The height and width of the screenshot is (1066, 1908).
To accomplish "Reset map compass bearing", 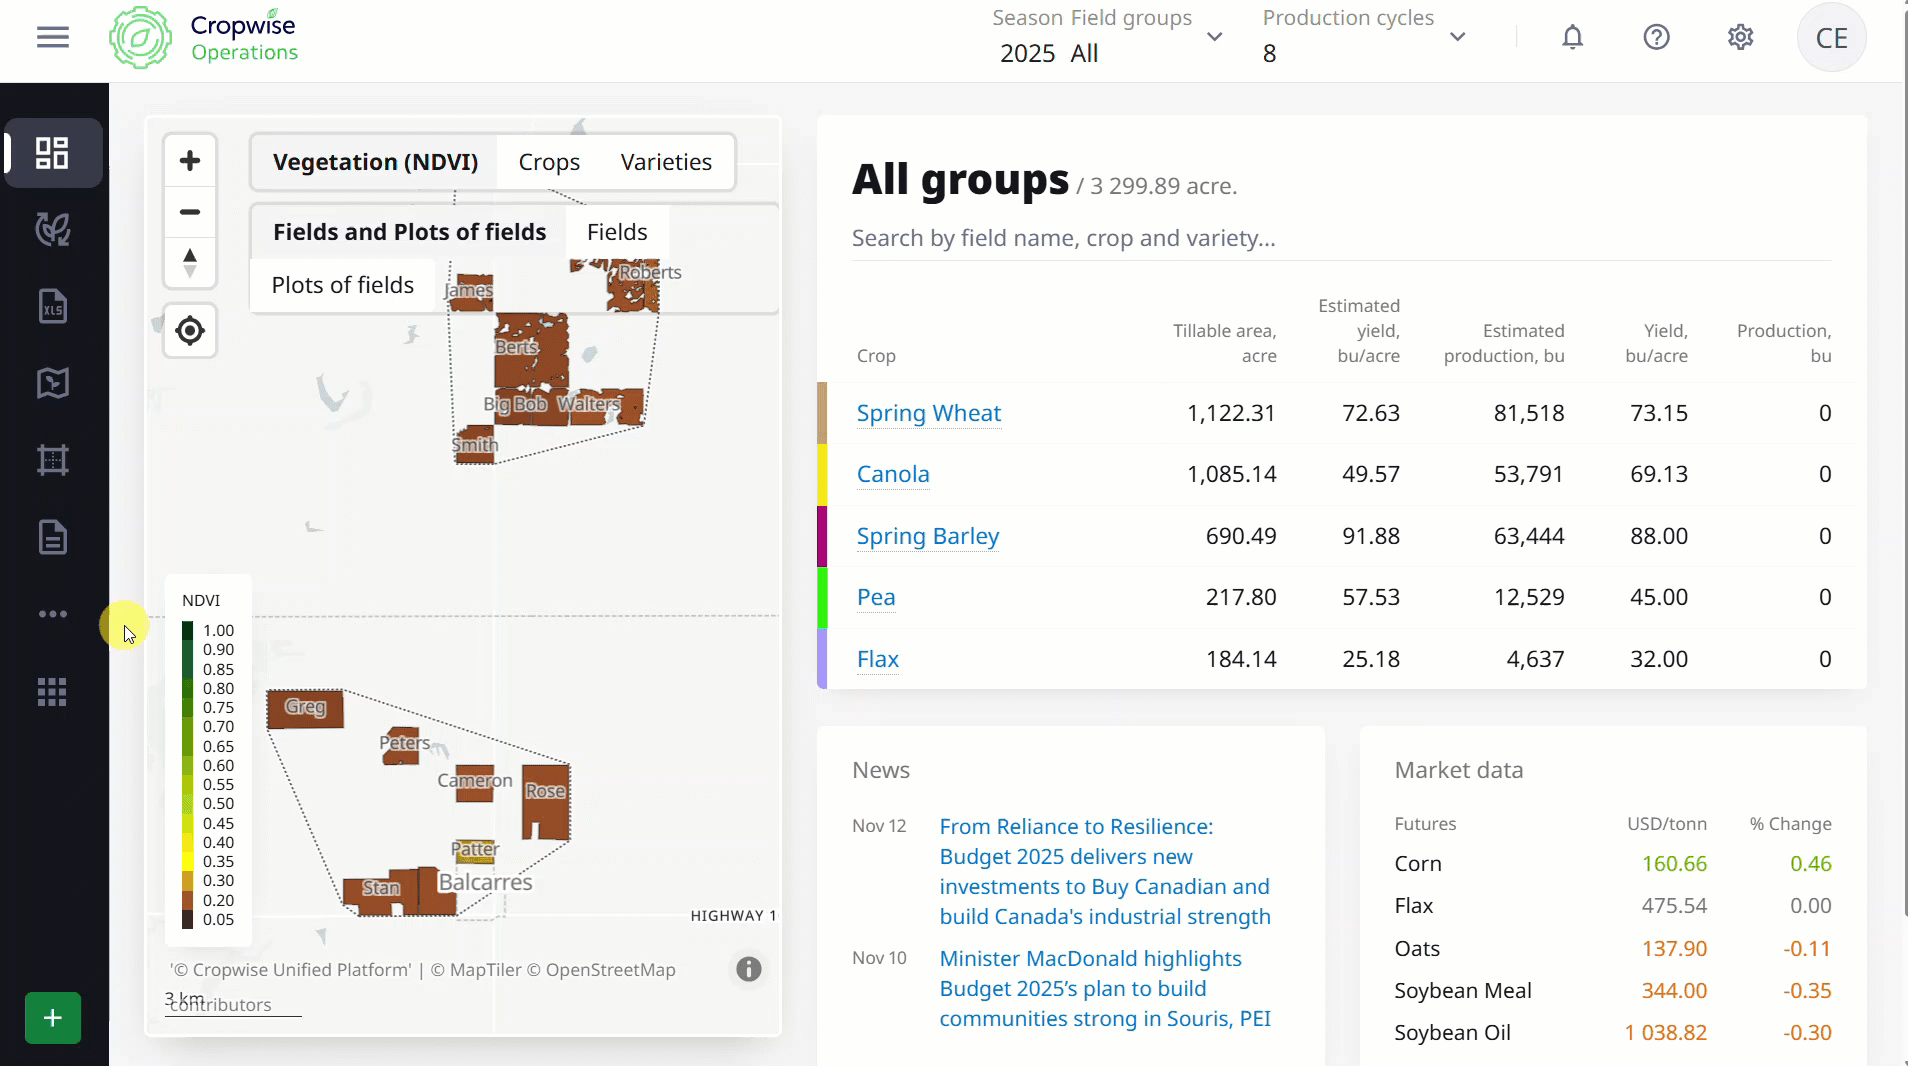I will 190,263.
